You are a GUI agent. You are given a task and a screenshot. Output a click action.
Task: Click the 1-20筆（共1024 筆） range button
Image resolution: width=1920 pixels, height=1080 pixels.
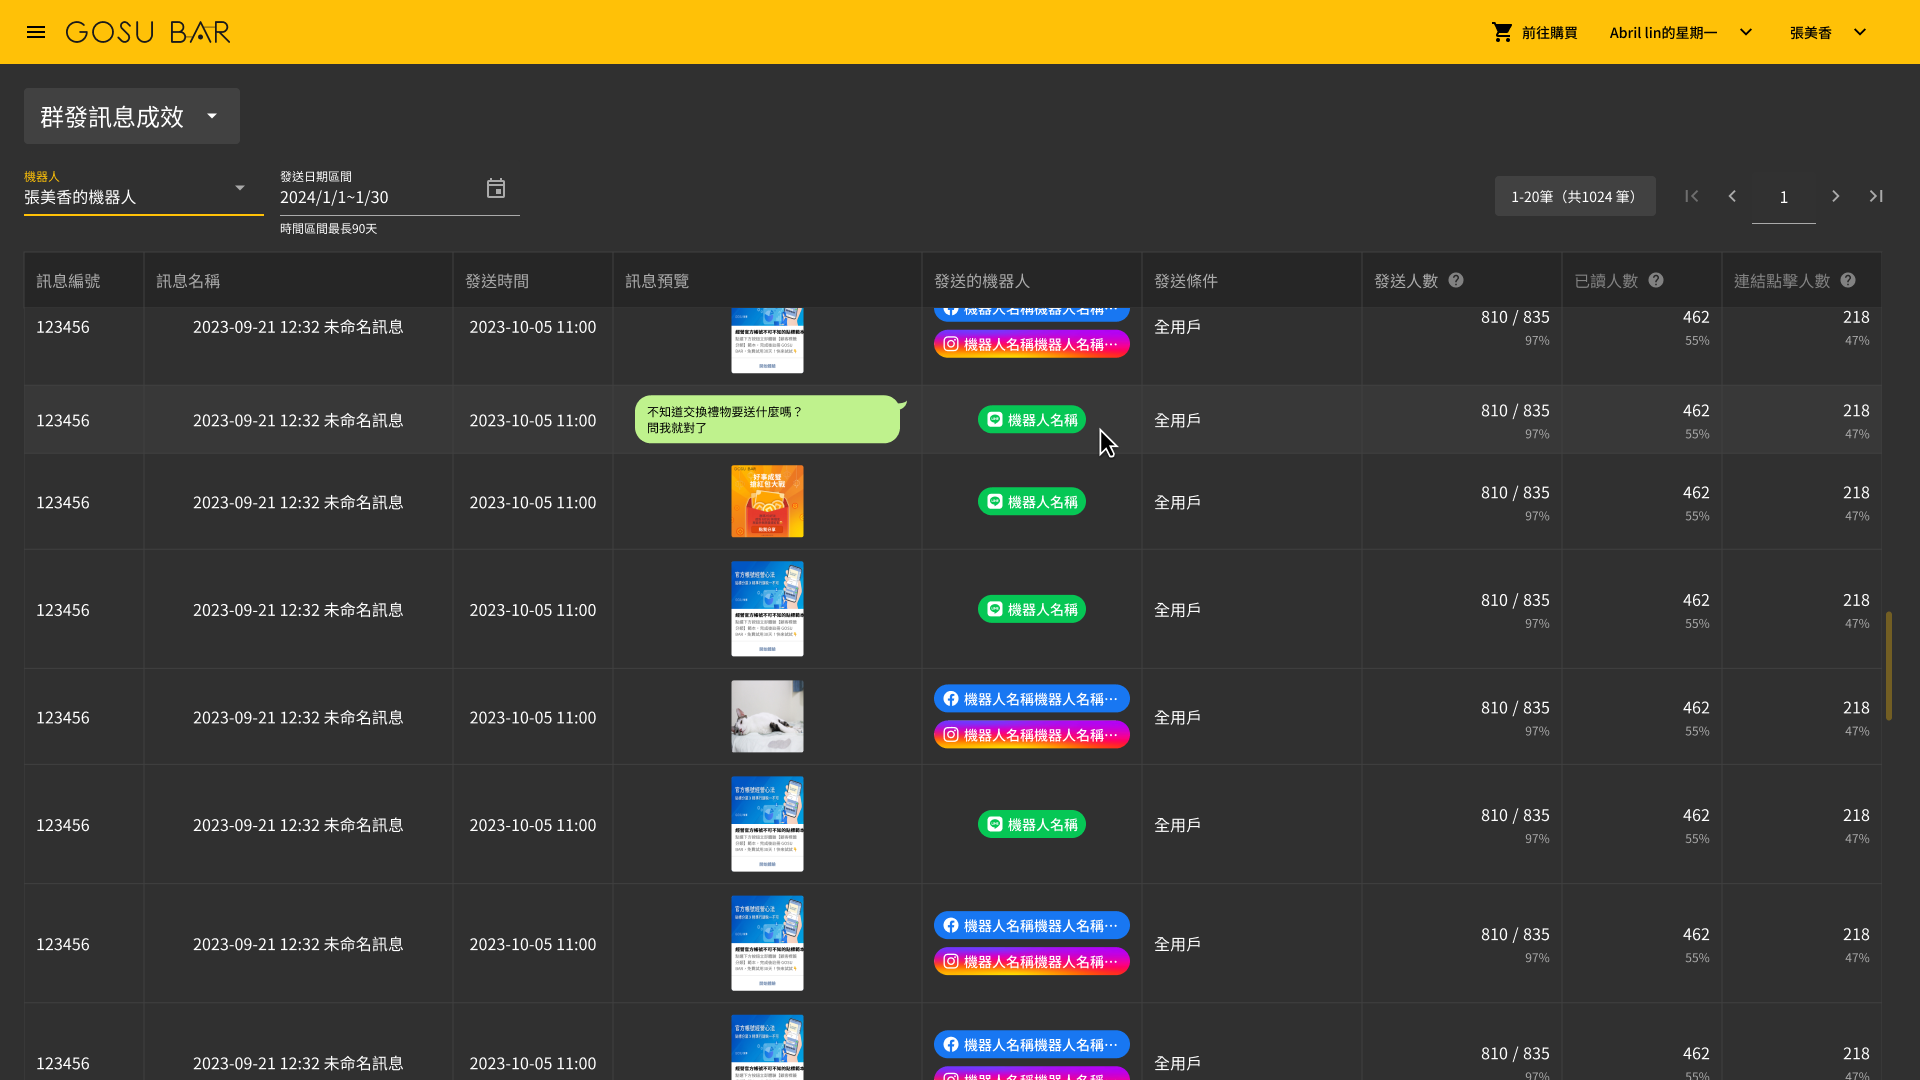(x=1575, y=196)
